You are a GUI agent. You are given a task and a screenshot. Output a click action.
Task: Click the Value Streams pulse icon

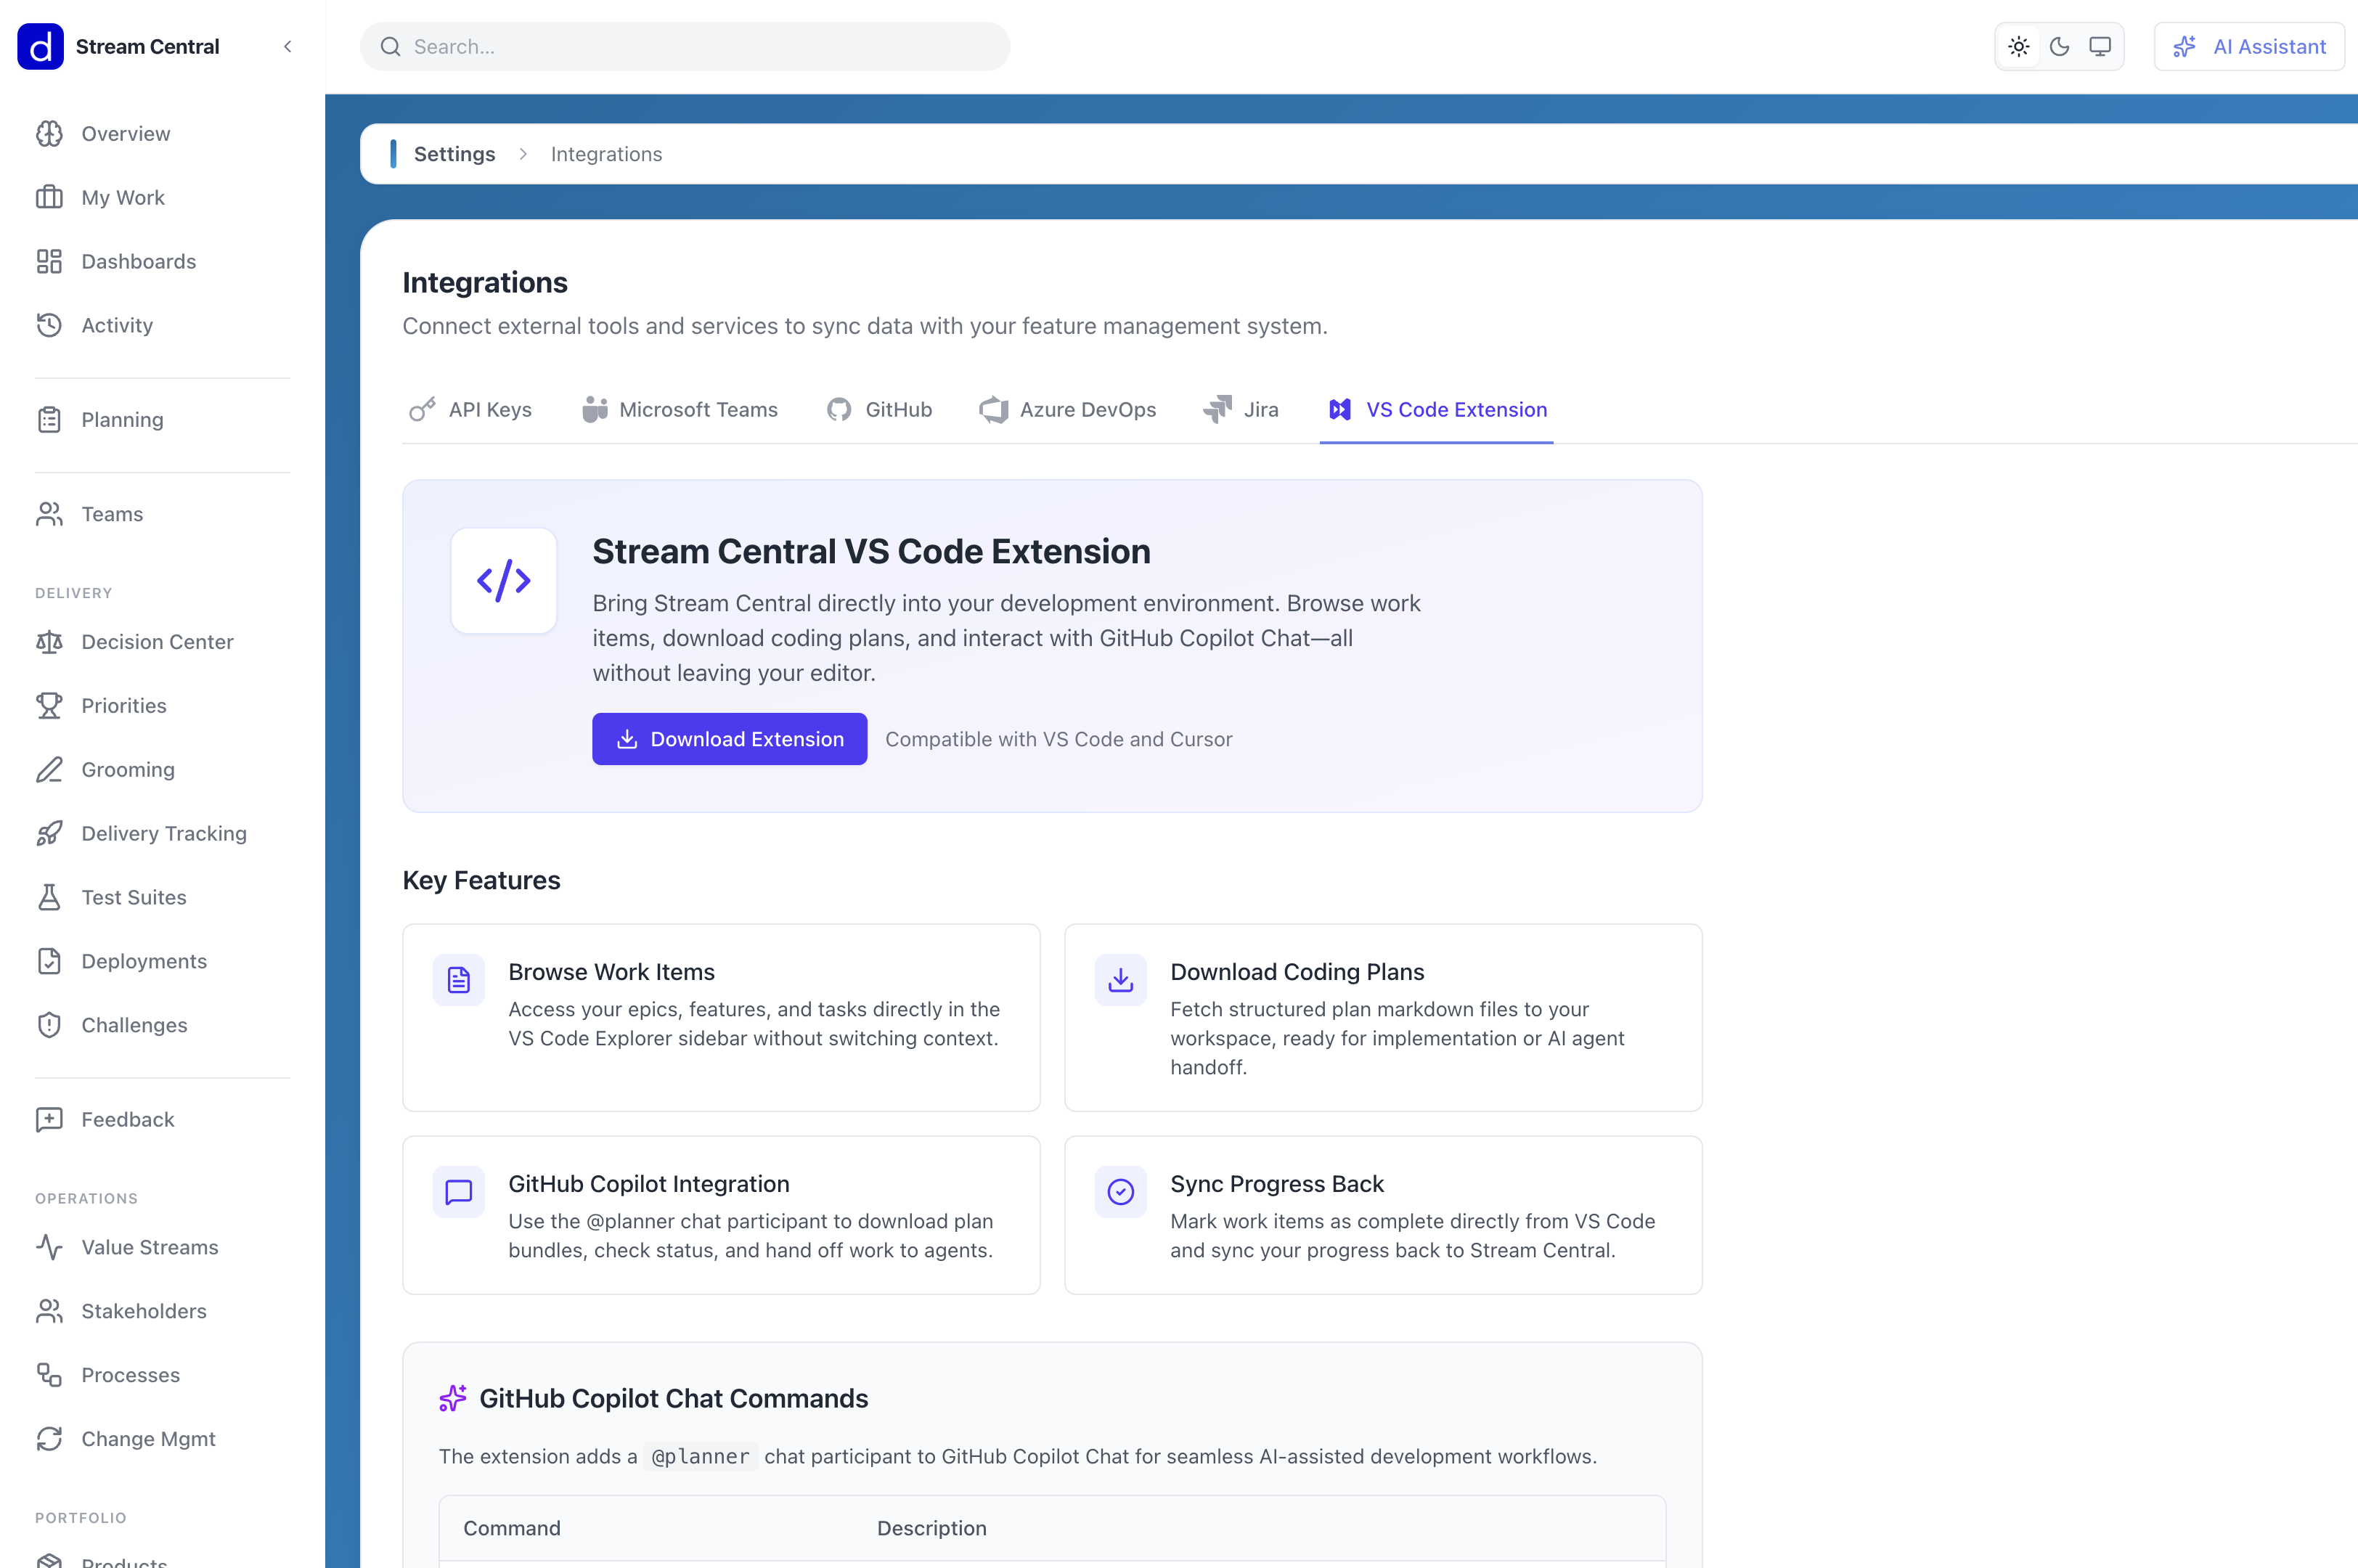tap(49, 1248)
